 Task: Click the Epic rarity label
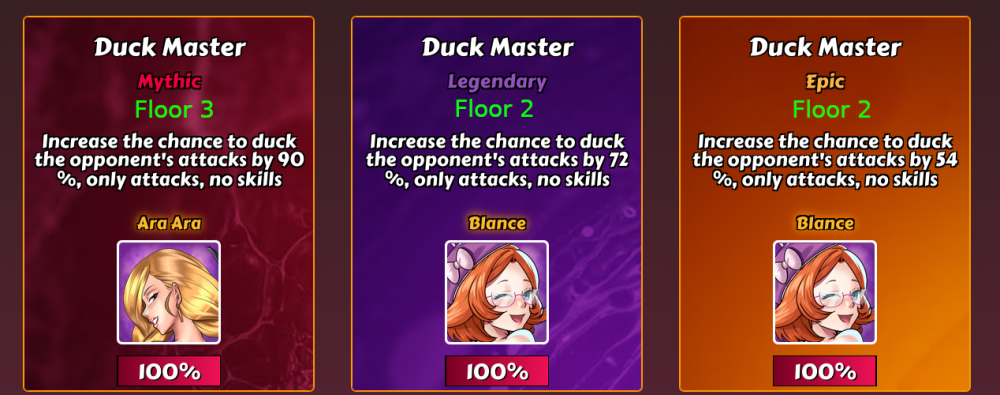[x=825, y=82]
